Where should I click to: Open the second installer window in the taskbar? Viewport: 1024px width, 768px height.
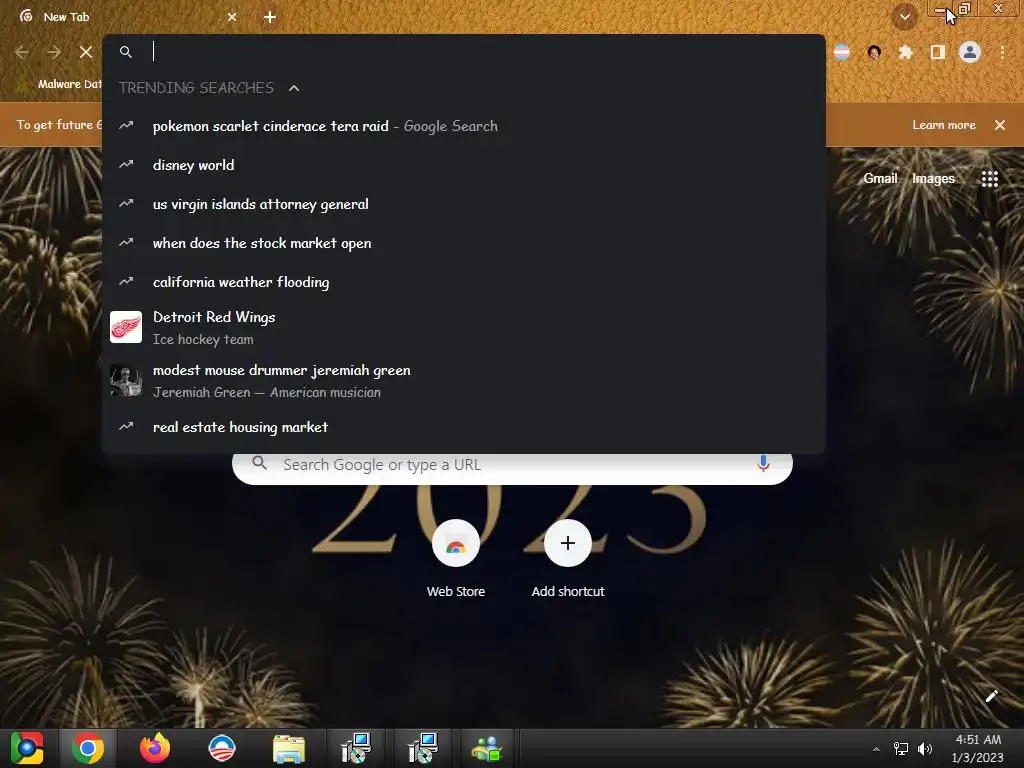coord(423,748)
